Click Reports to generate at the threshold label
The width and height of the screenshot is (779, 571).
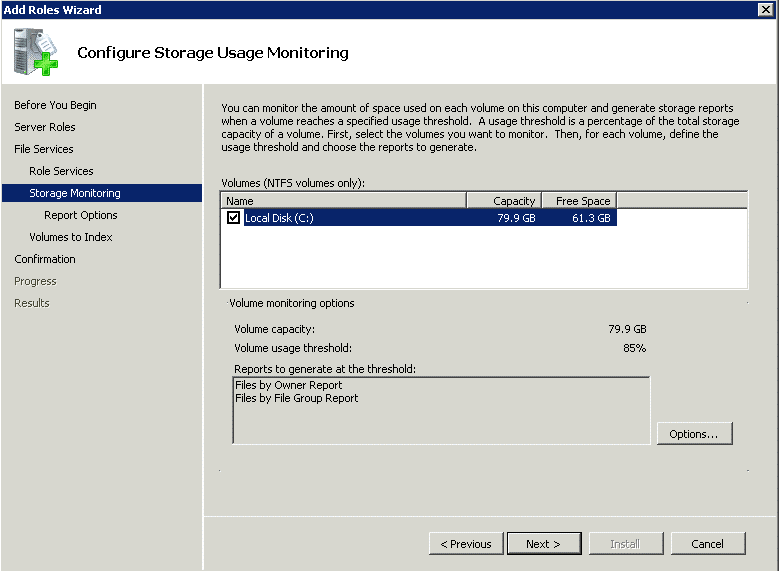point(325,369)
